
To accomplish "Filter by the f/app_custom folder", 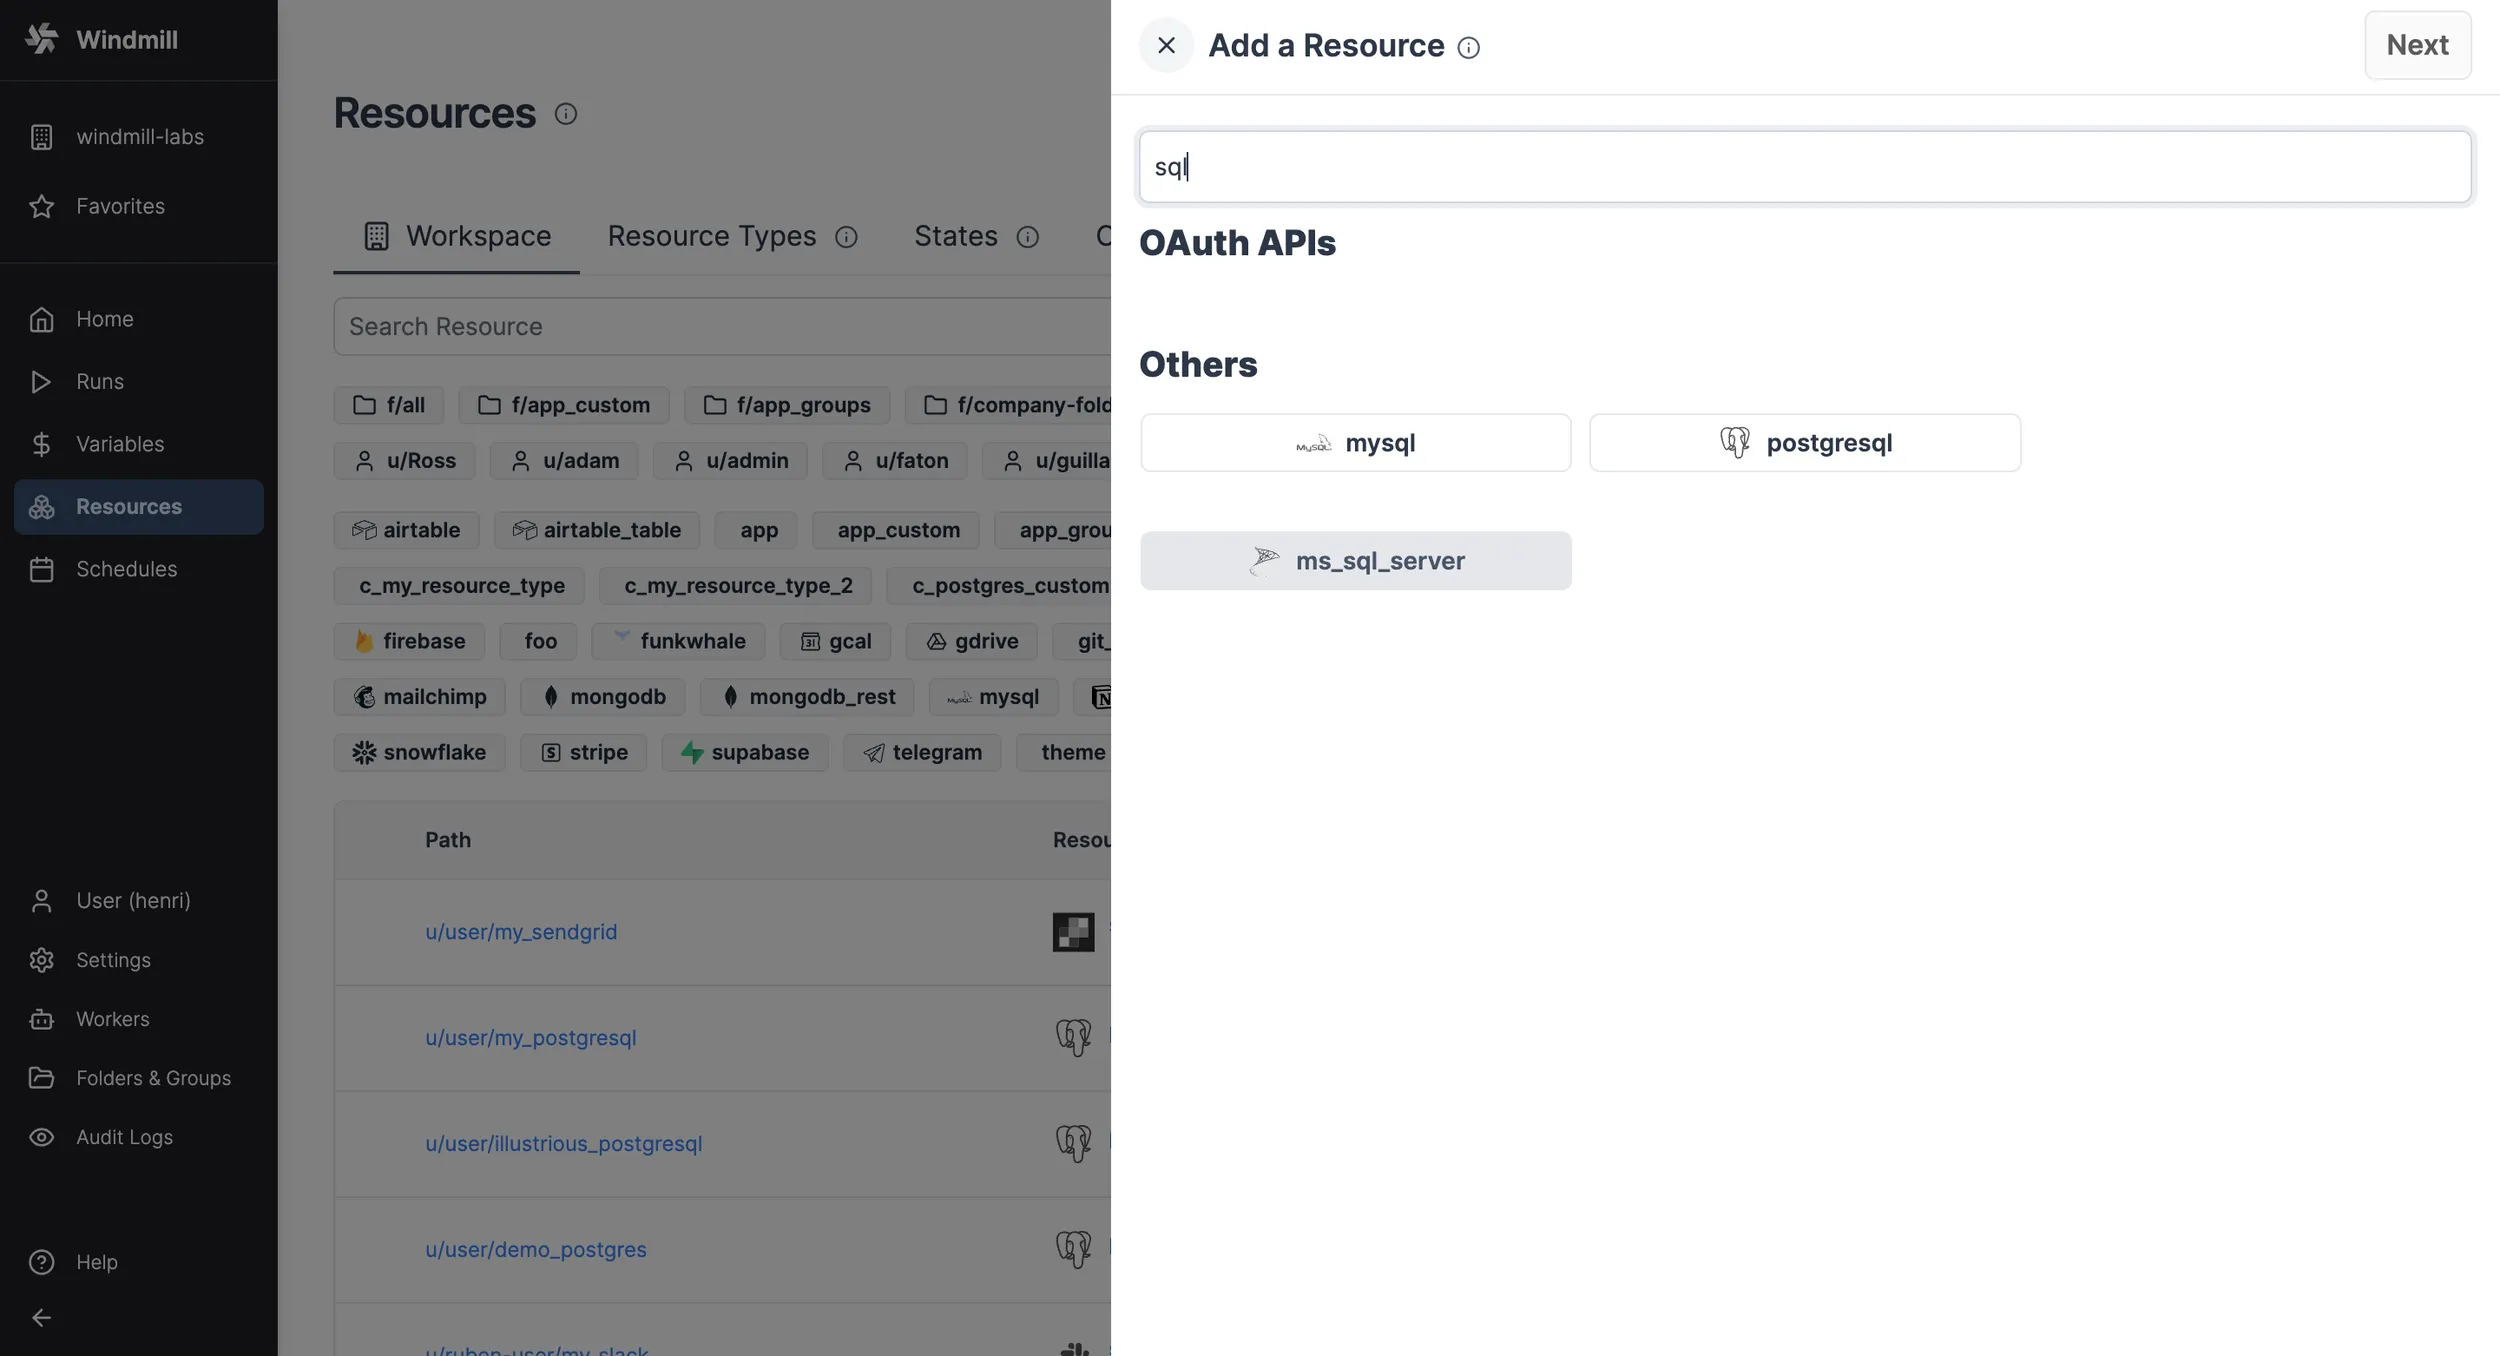I will pyautogui.click(x=564, y=405).
